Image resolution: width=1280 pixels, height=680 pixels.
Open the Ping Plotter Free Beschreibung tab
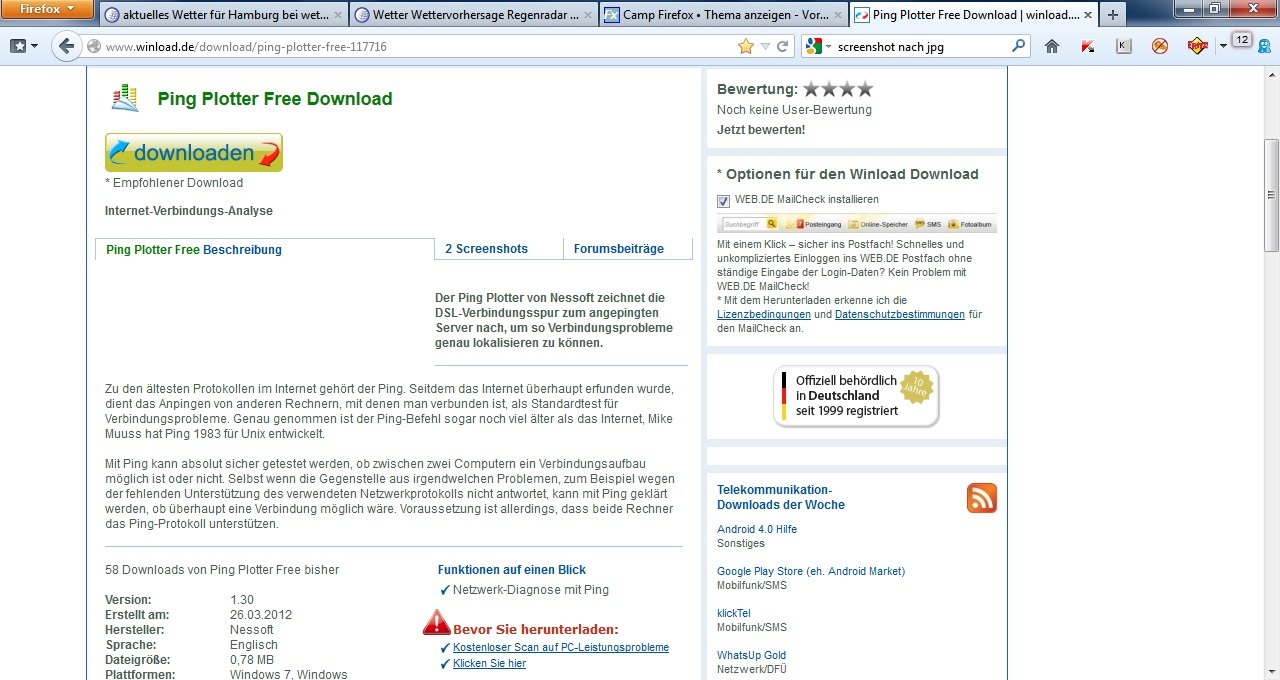coord(194,249)
